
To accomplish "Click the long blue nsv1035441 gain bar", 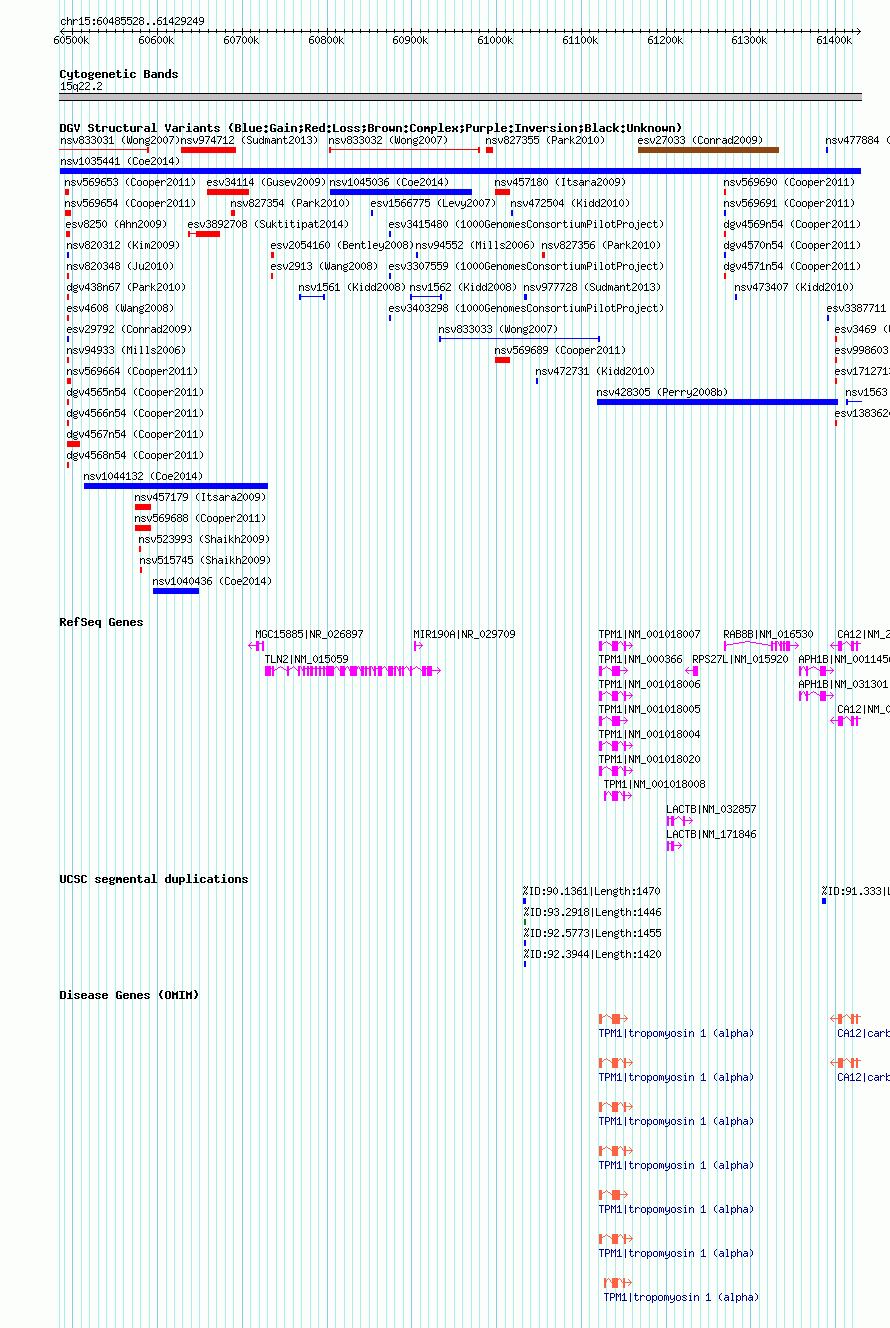I will pos(460,171).
